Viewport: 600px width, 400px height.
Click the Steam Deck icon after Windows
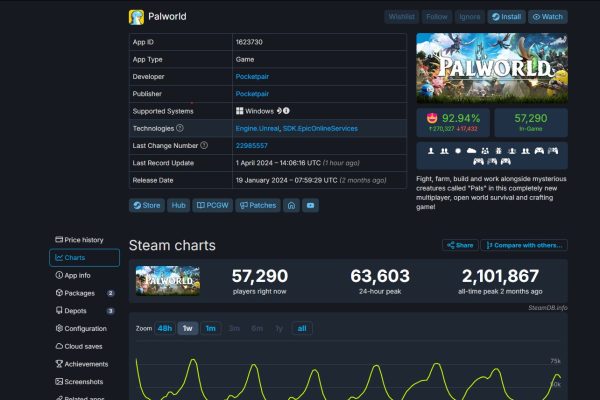tap(279, 111)
